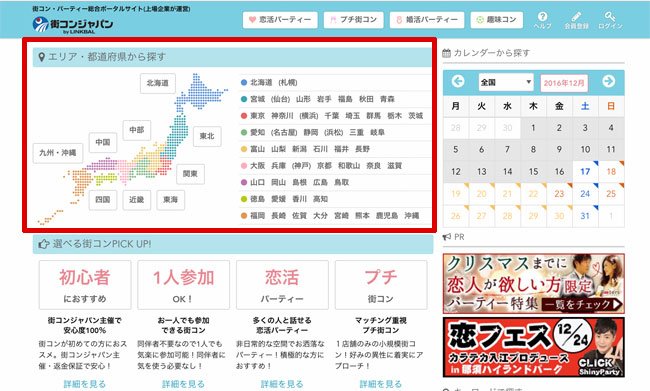Open the 宮城 prefecture link
This screenshot has width=650, height=391.
[x=257, y=99]
